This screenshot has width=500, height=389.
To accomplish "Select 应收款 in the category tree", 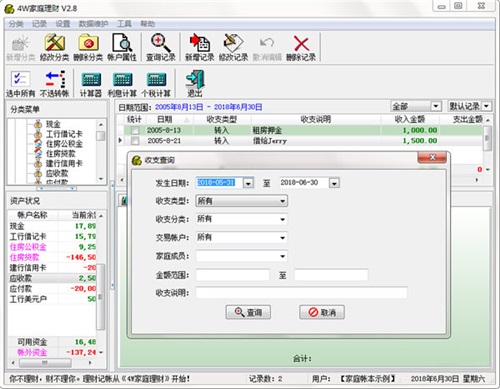I will 57,173.
